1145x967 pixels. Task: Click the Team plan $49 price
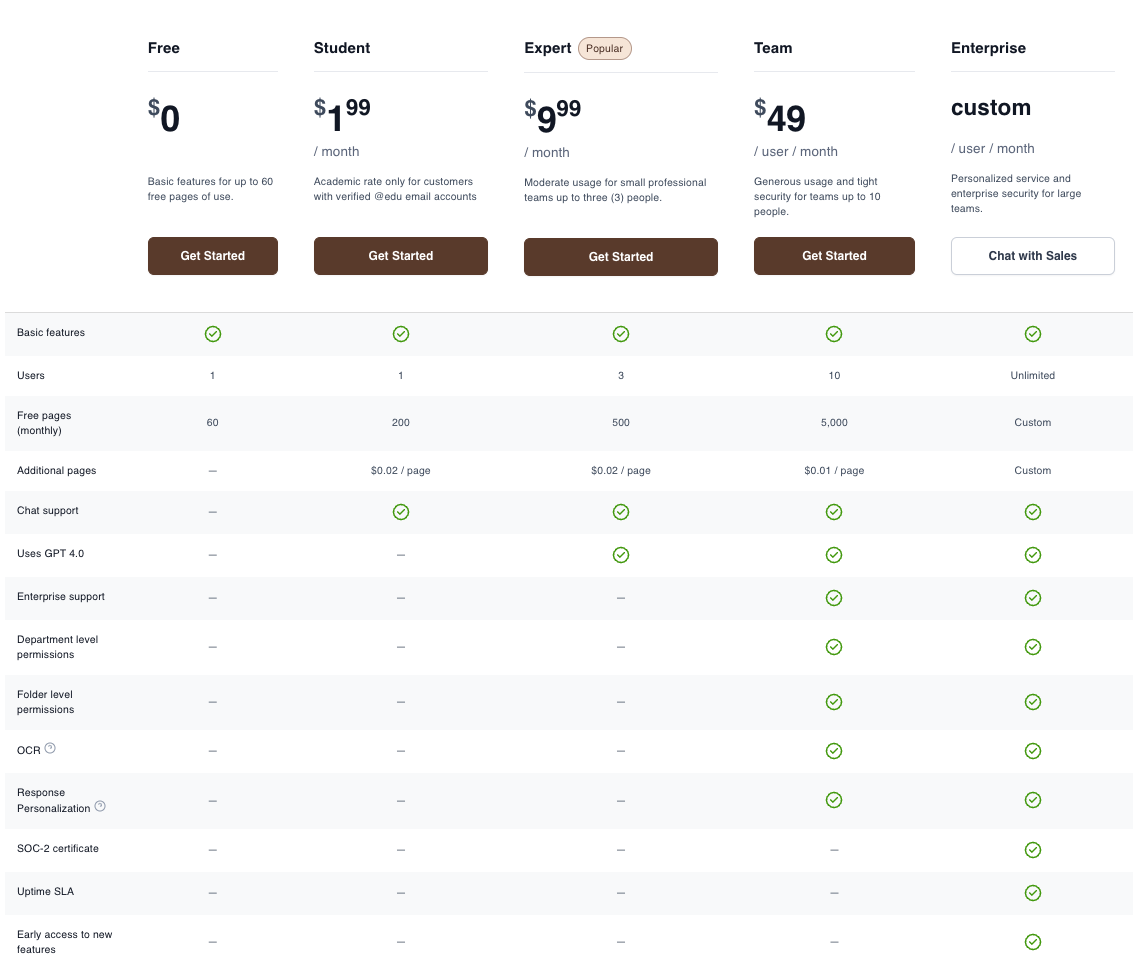coord(780,118)
